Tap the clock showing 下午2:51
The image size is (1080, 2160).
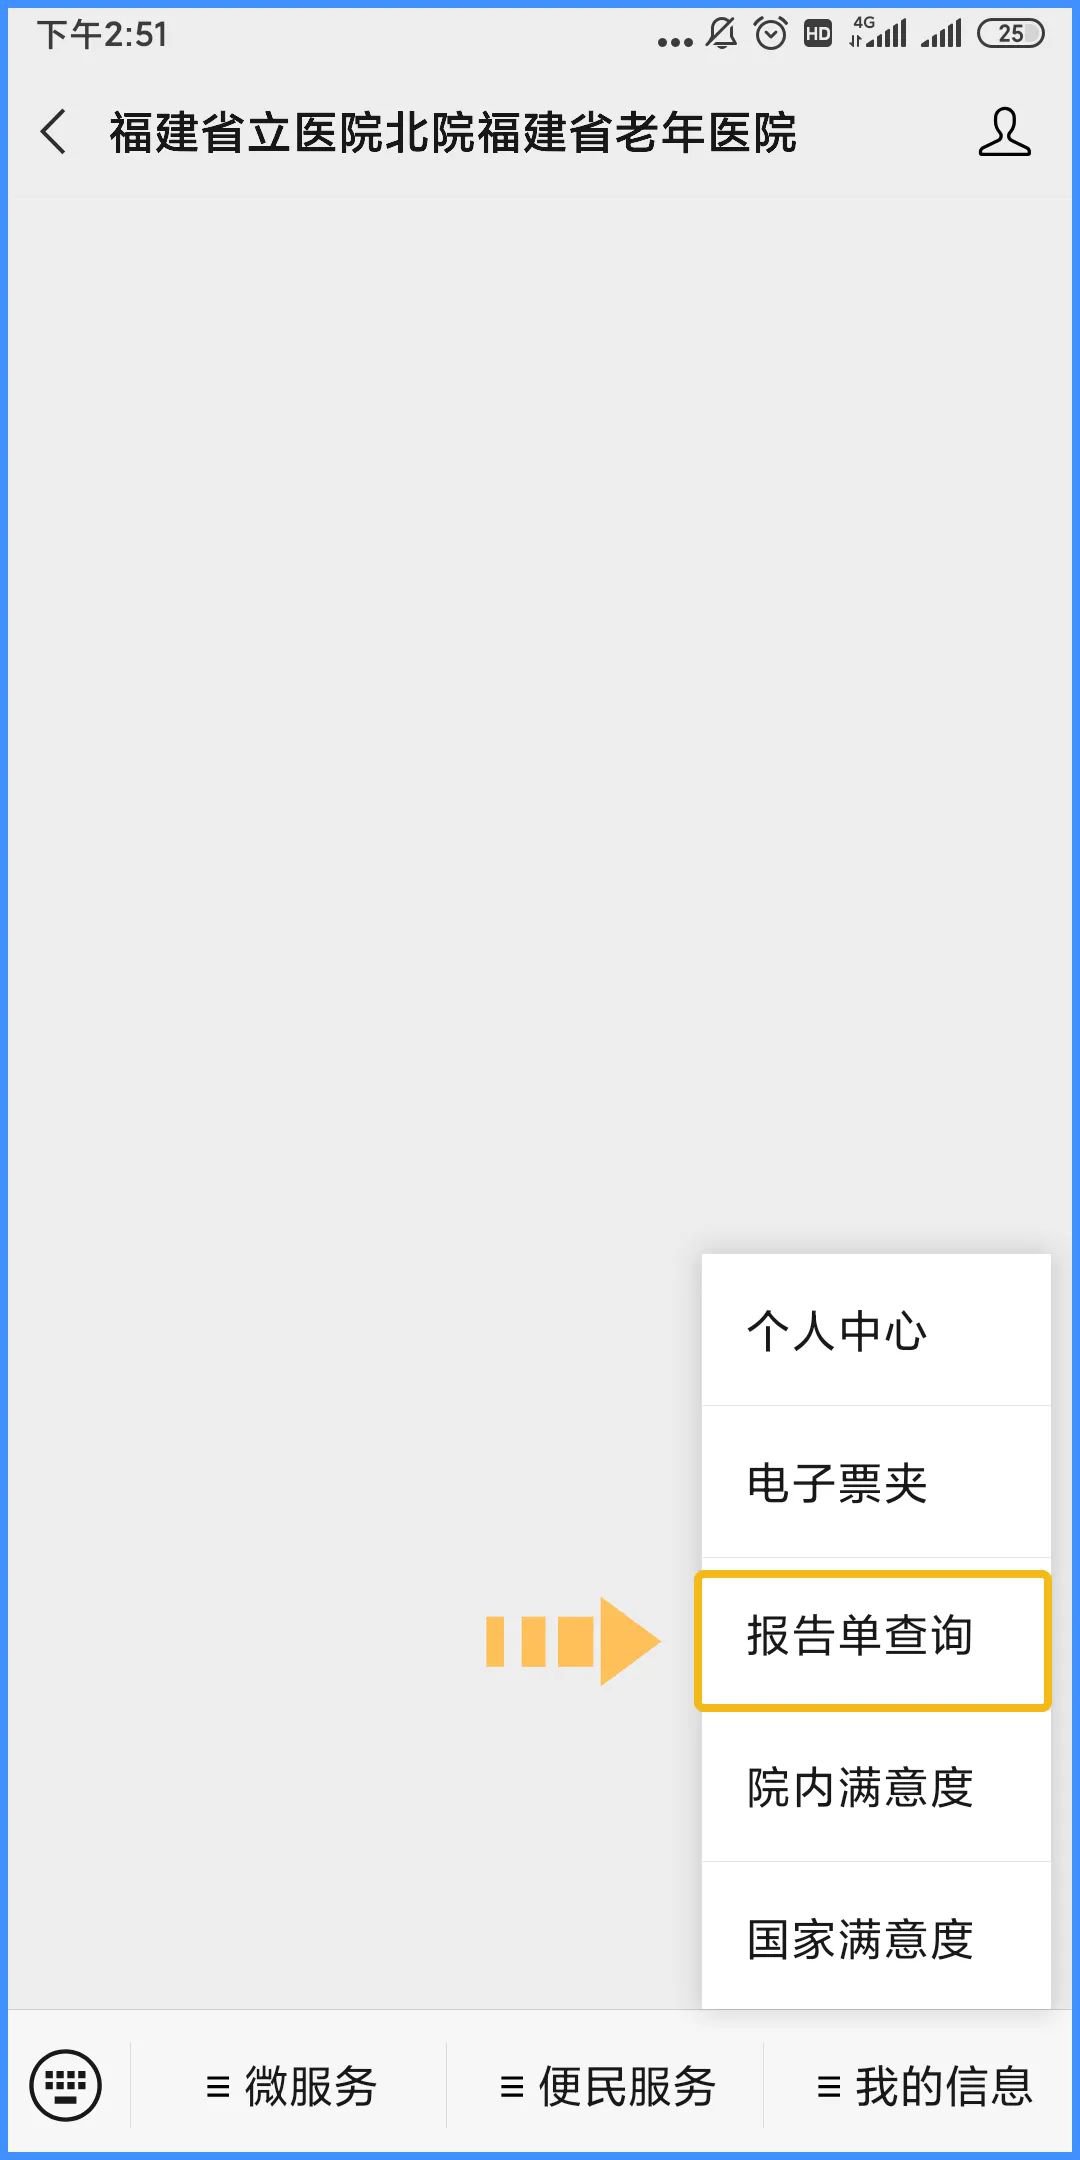click(102, 35)
